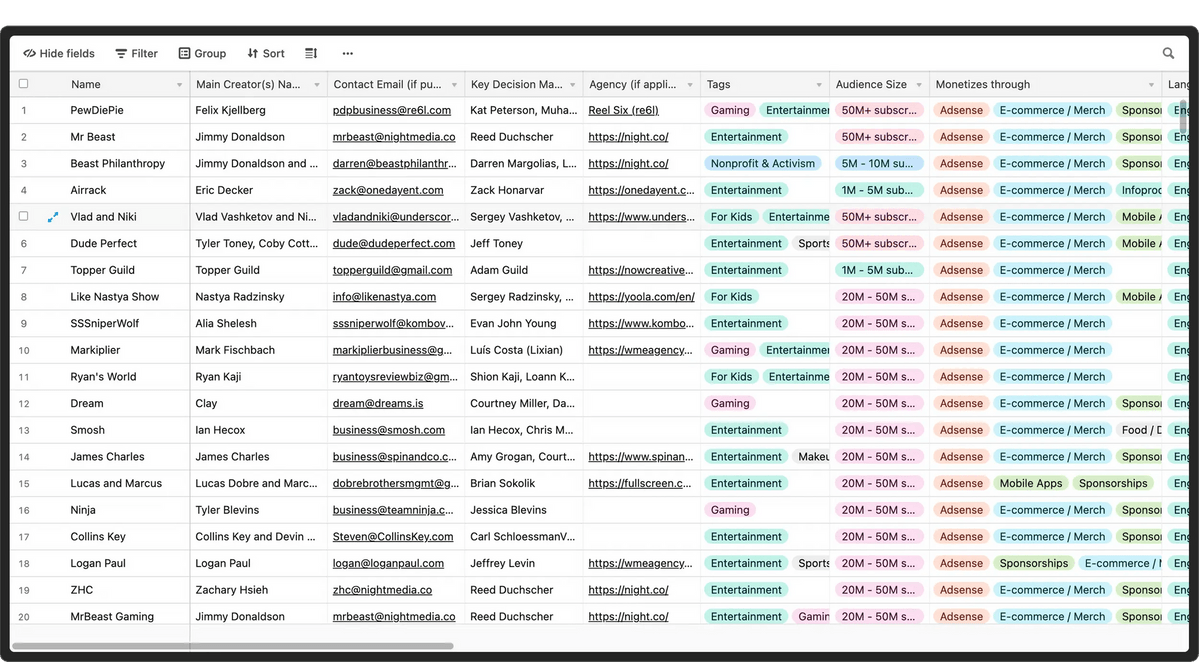Open the pdpbusiness@re6l.com email link
Viewport: 1199px width, 662px height.
(x=392, y=111)
